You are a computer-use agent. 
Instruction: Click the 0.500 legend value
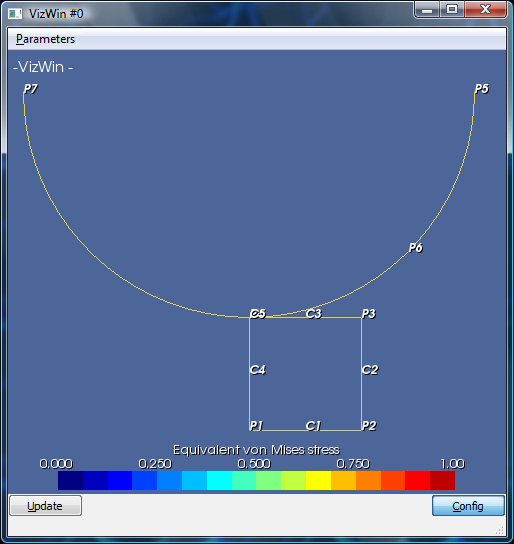click(x=254, y=464)
